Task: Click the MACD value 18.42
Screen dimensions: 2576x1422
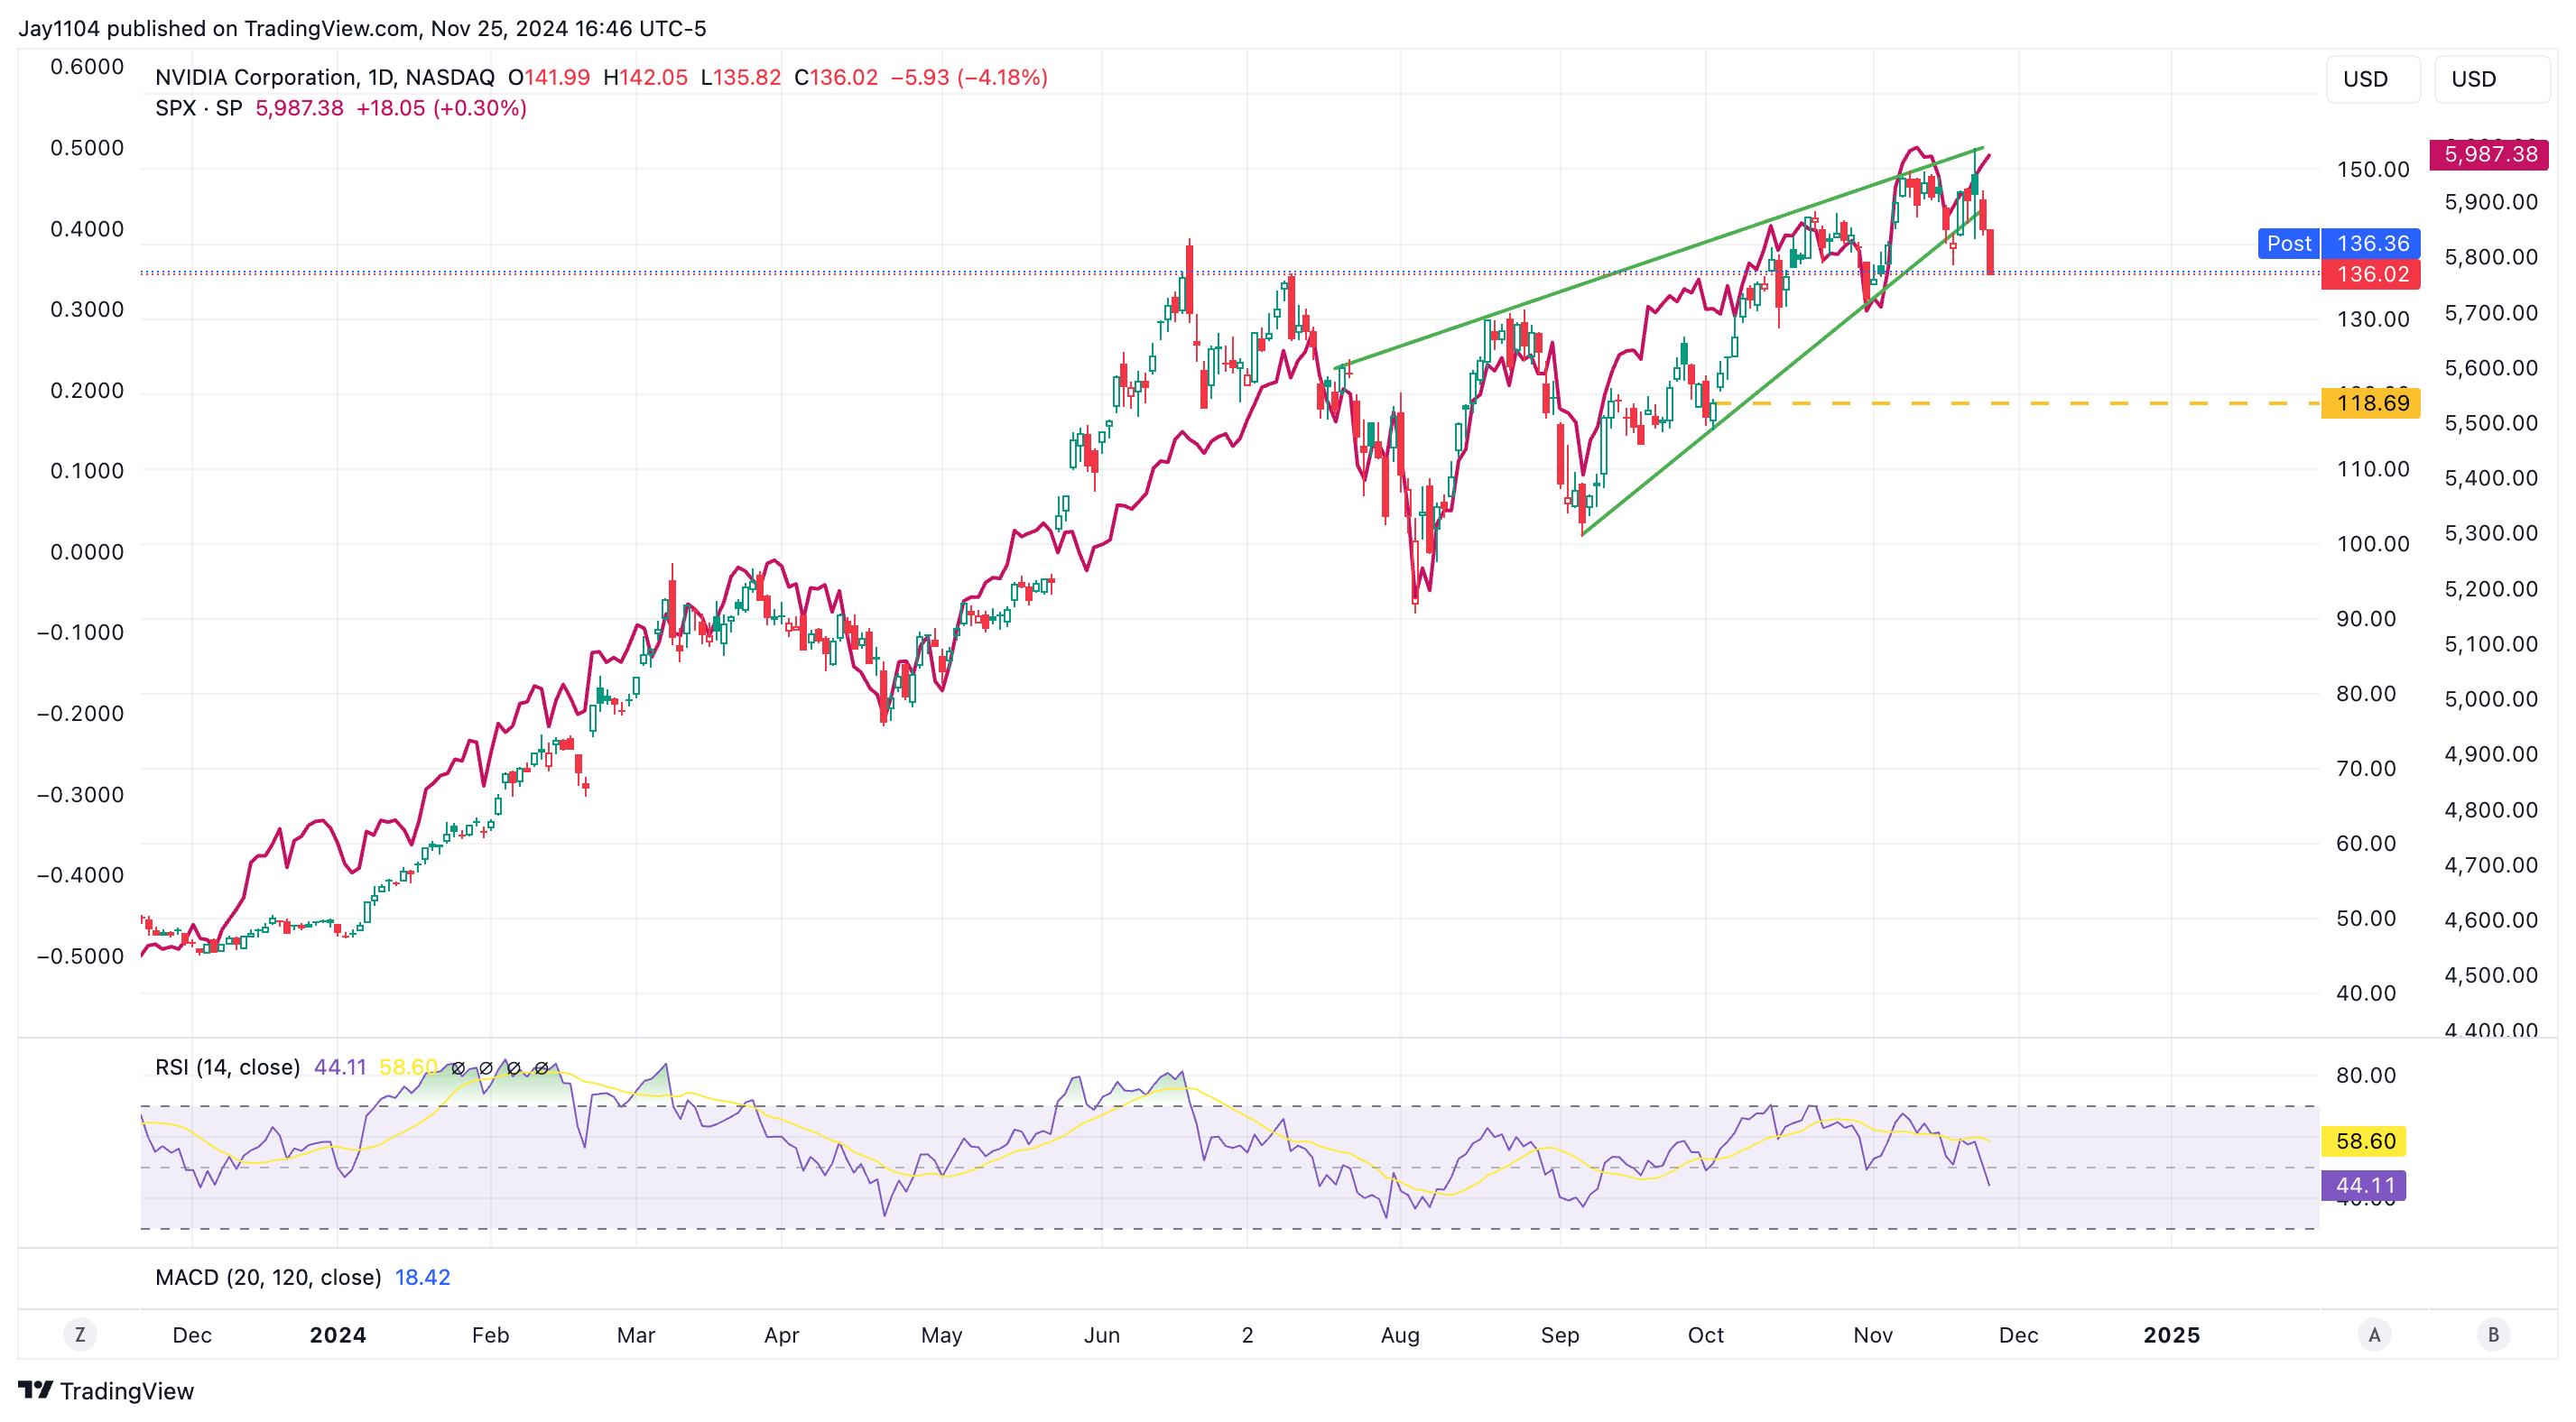Action: point(422,1277)
